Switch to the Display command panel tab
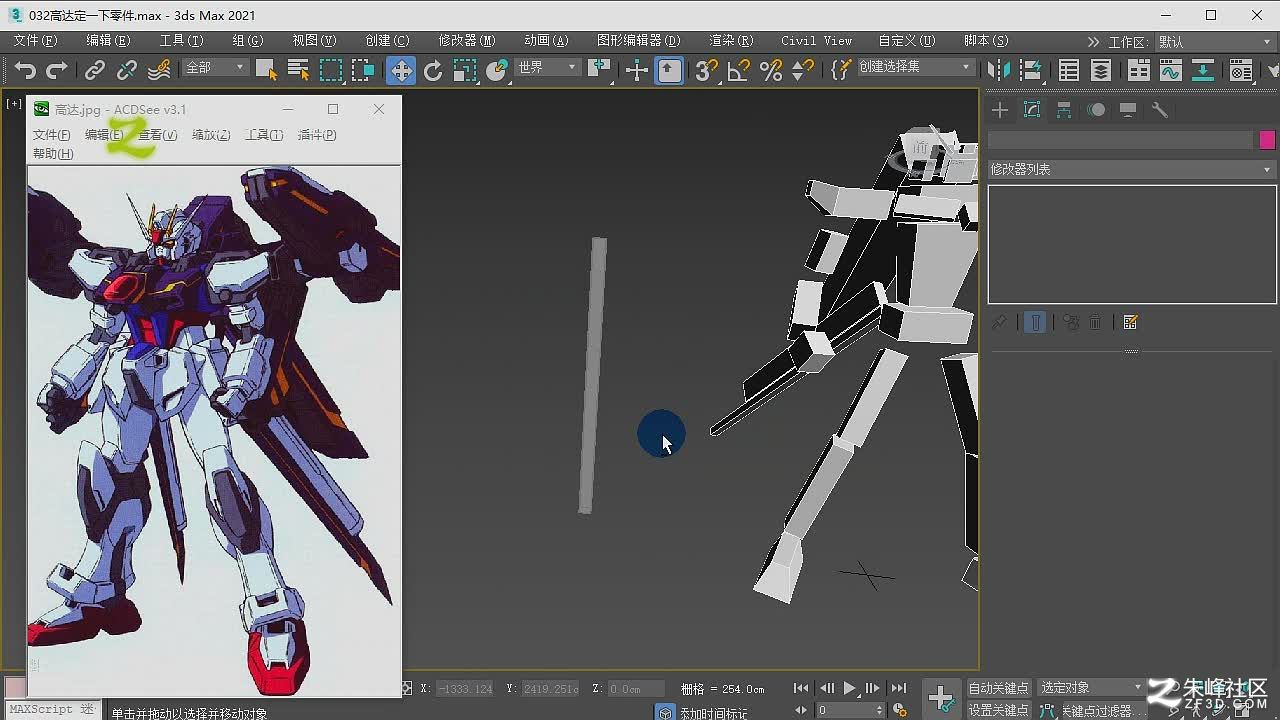1280x720 pixels. tap(1128, 110)
